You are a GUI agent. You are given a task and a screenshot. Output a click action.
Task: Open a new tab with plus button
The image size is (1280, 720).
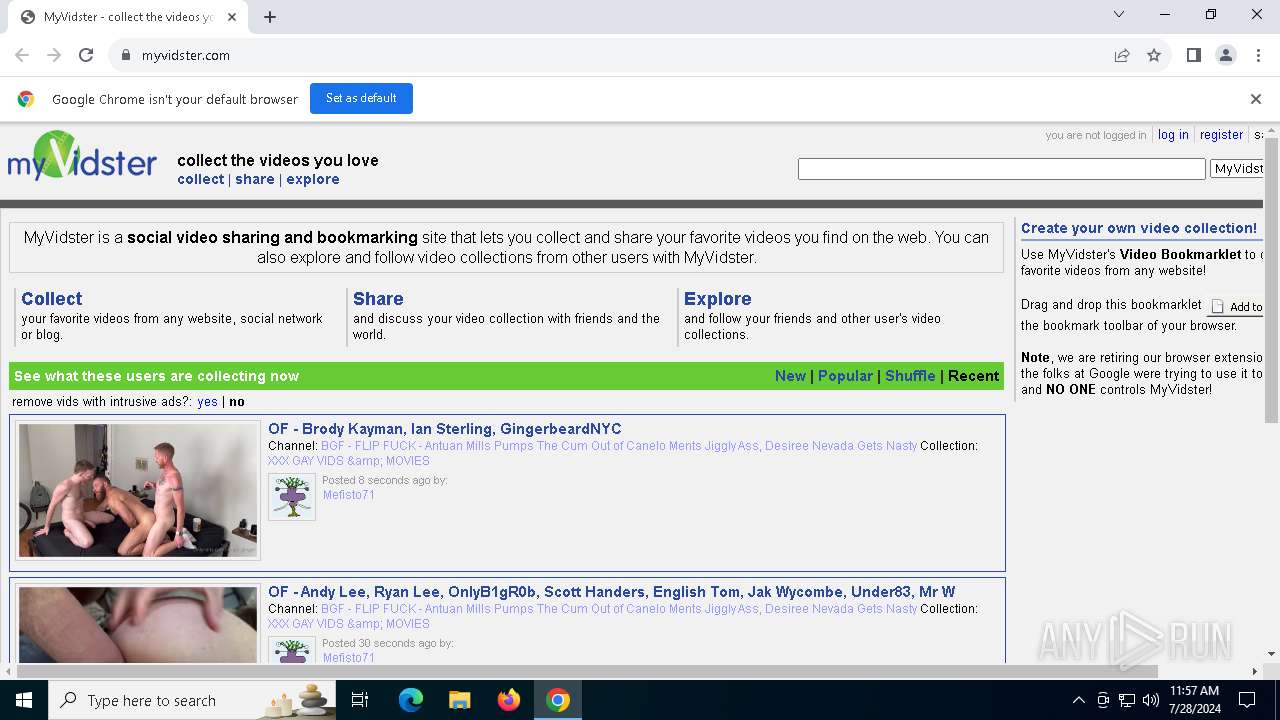270,17
